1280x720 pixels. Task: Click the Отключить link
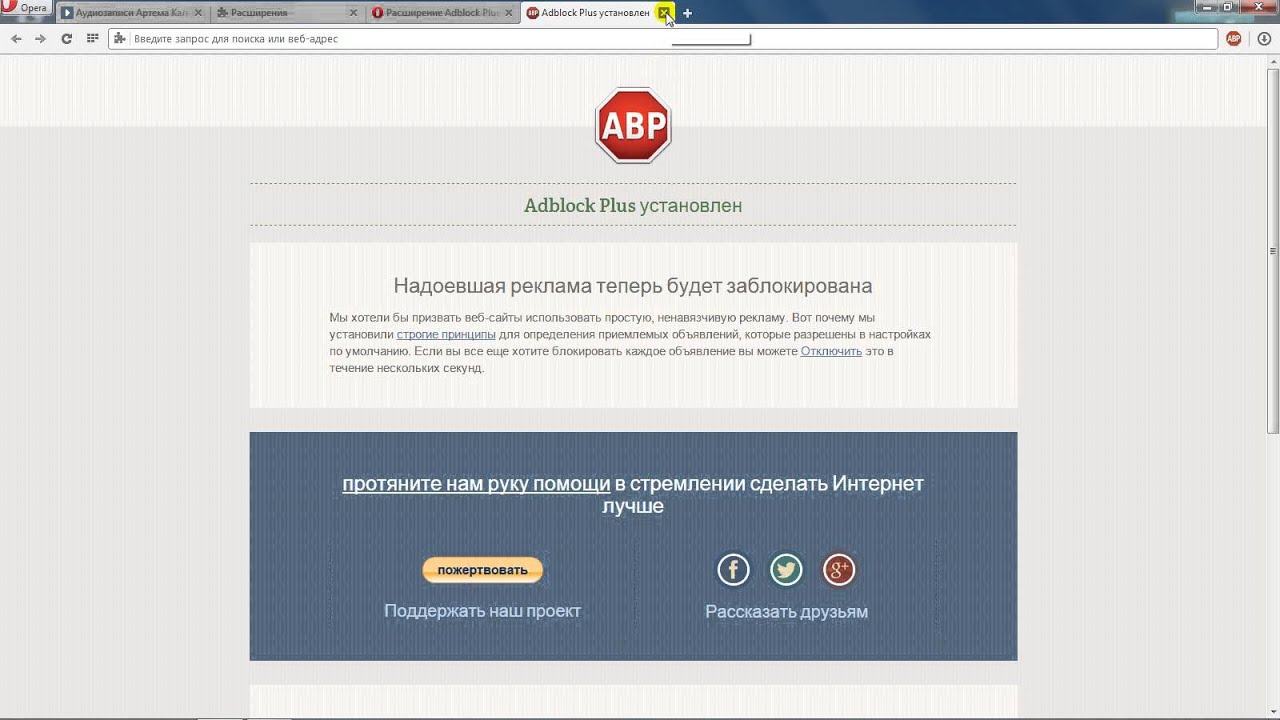[831, 352]
